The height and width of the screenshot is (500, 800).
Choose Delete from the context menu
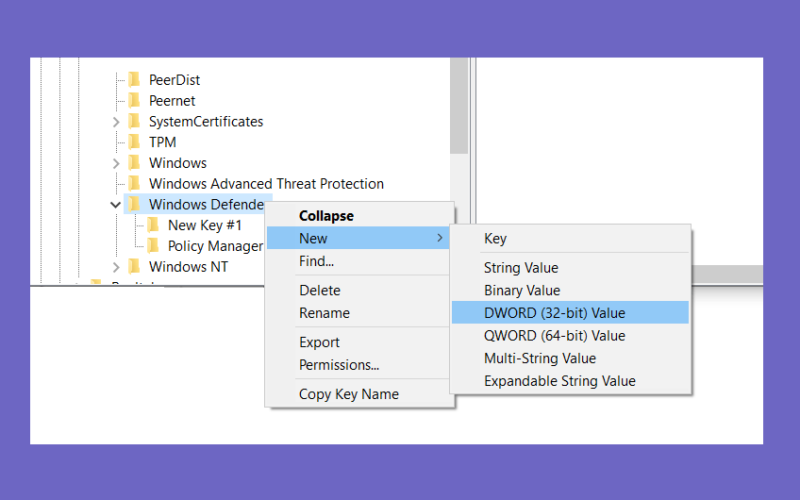(x=359, y=290)
